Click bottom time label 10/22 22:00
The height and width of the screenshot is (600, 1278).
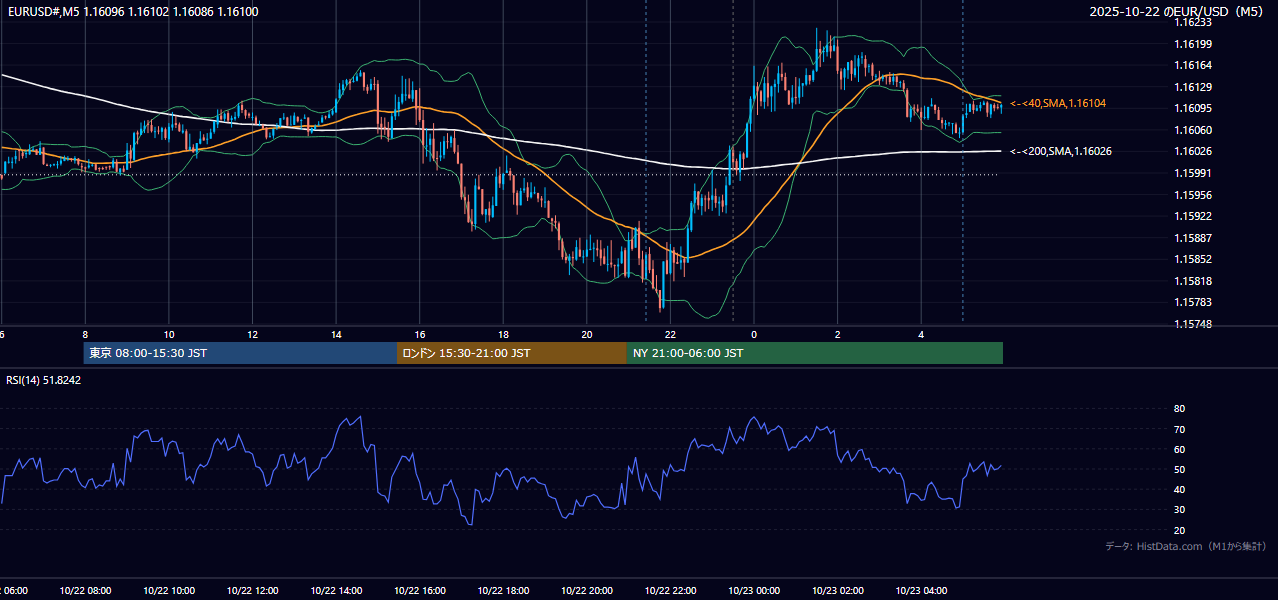pyautogui.click(x=670, y=591)
